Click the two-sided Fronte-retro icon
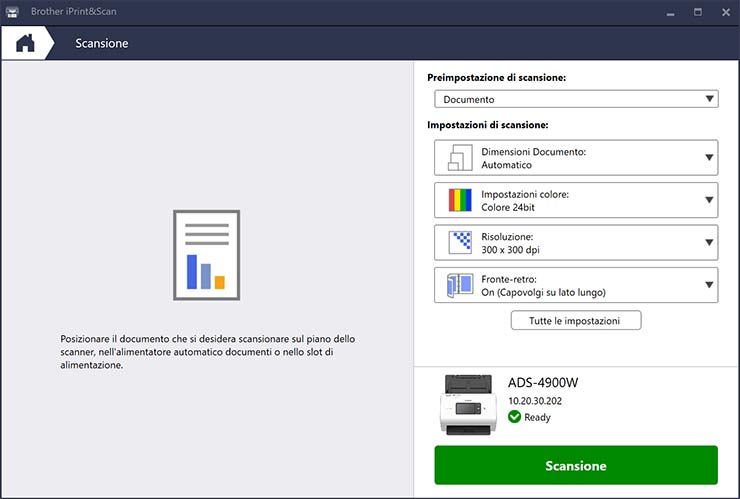This screenshot has width=740, height=499. (x=460, y=285)
